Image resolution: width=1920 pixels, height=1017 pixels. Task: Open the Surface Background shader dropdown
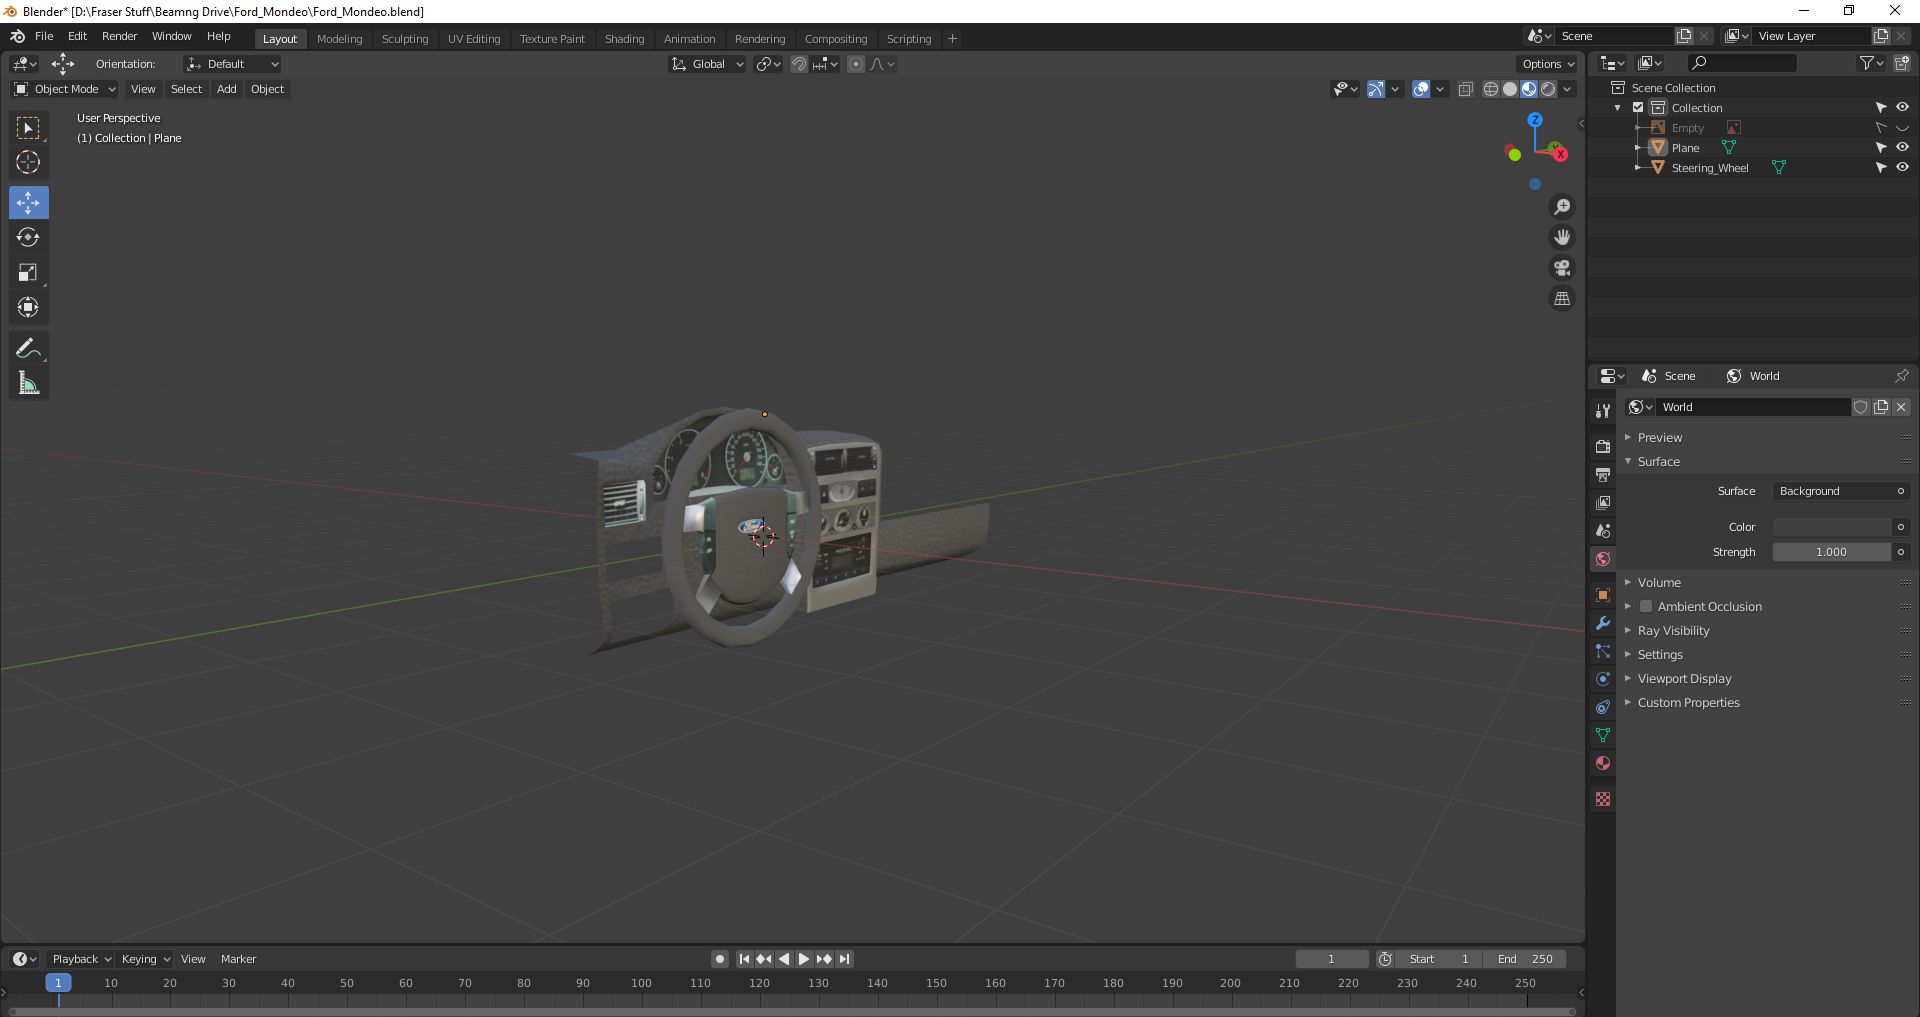click(x=1833, y=491)
